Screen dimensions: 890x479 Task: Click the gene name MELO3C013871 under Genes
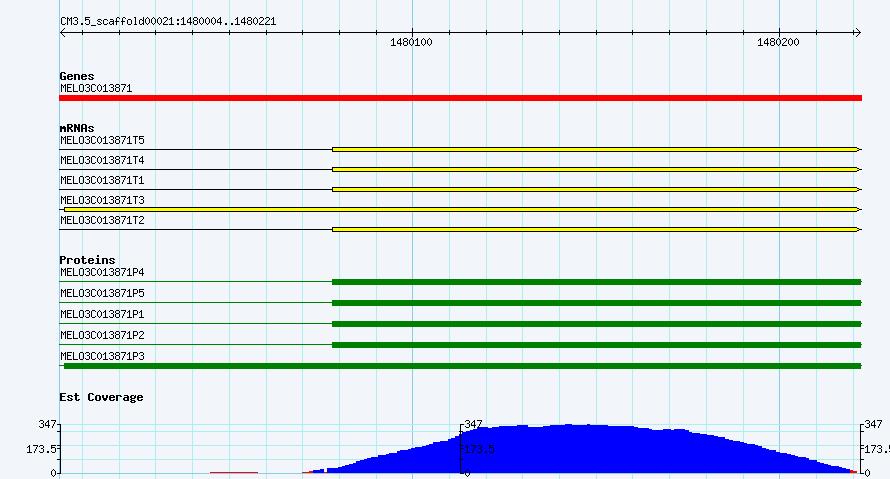96,89
